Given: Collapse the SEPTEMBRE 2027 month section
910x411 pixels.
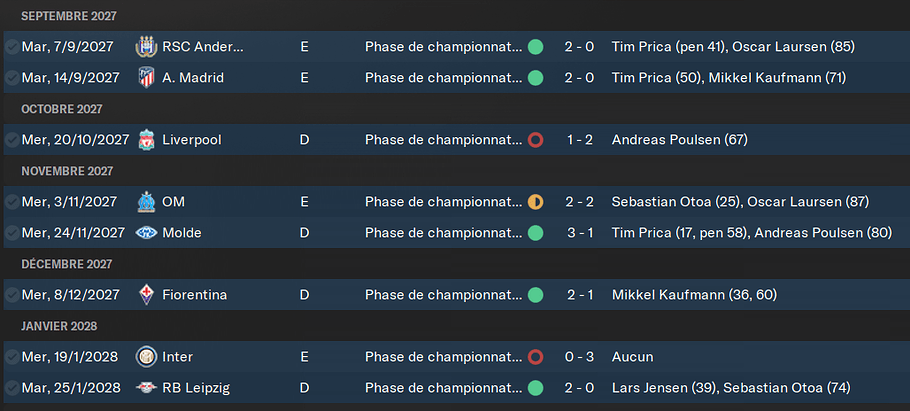Looking at the screenshot, I should coord(68,16).
